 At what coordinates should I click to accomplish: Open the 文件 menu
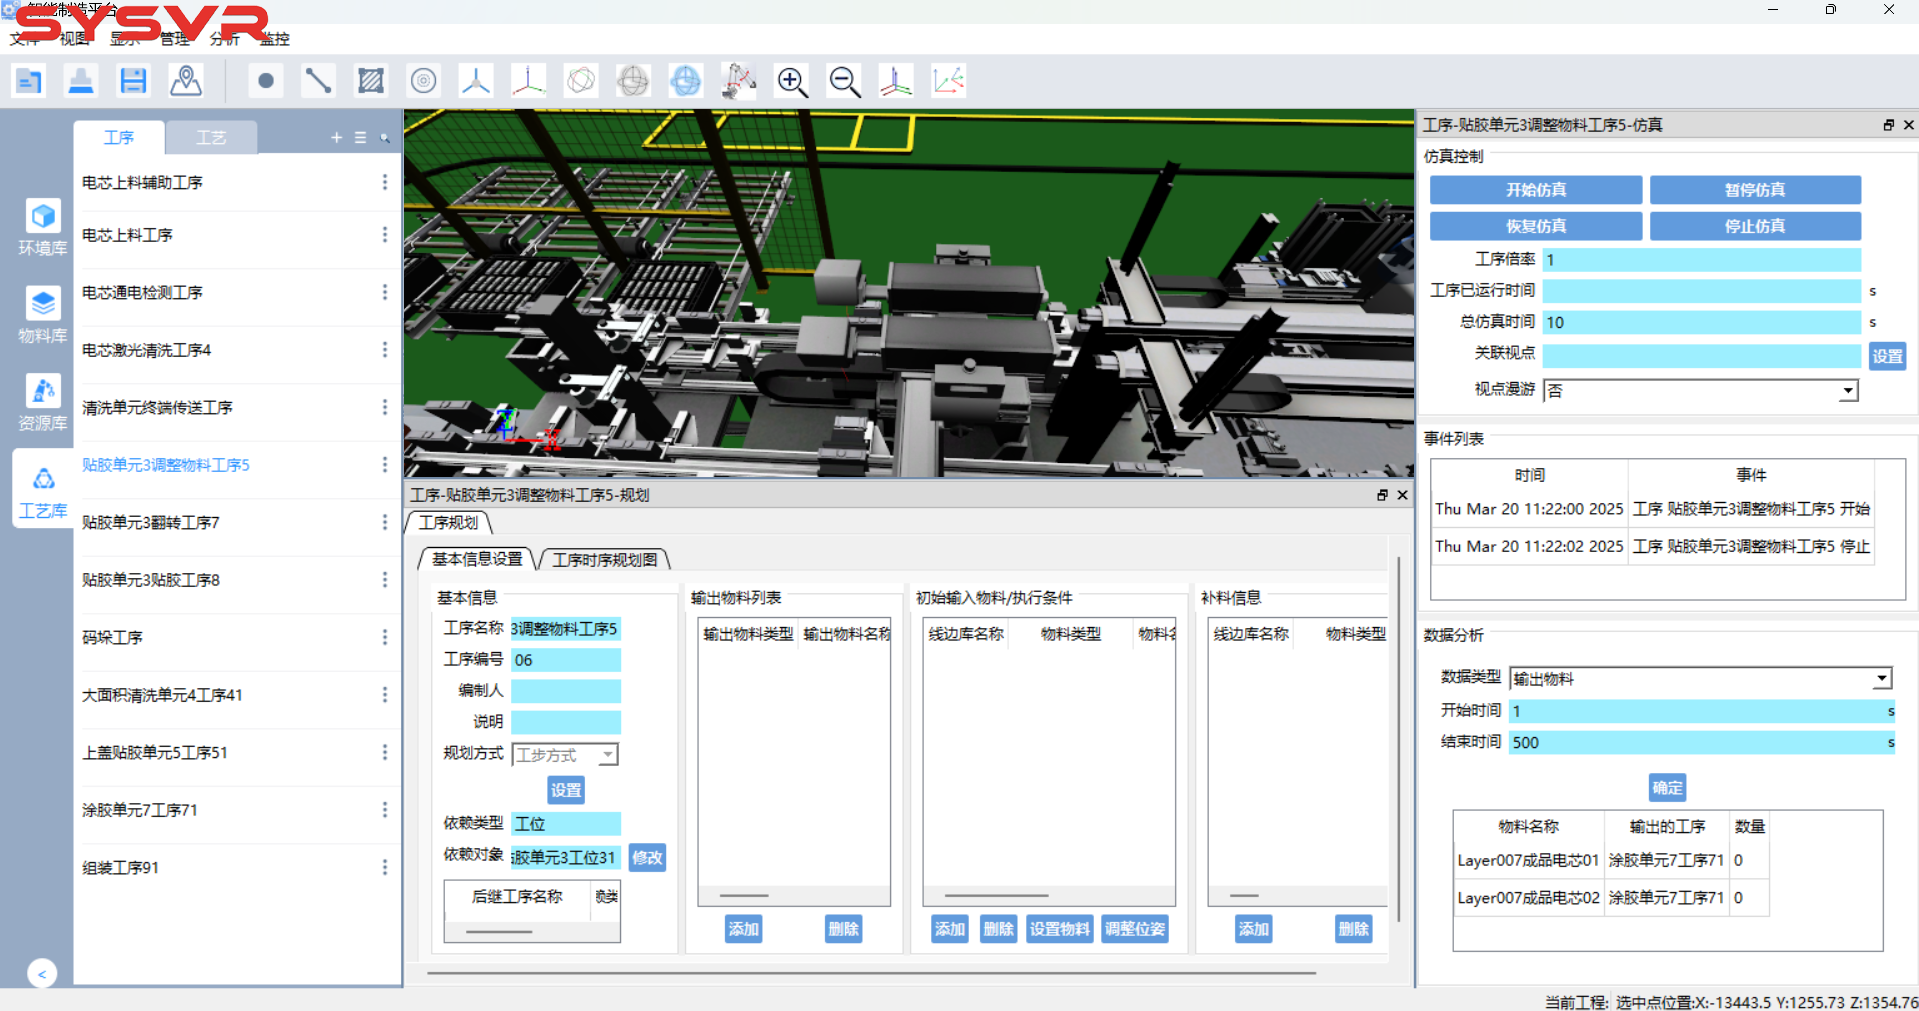point(24,39)
